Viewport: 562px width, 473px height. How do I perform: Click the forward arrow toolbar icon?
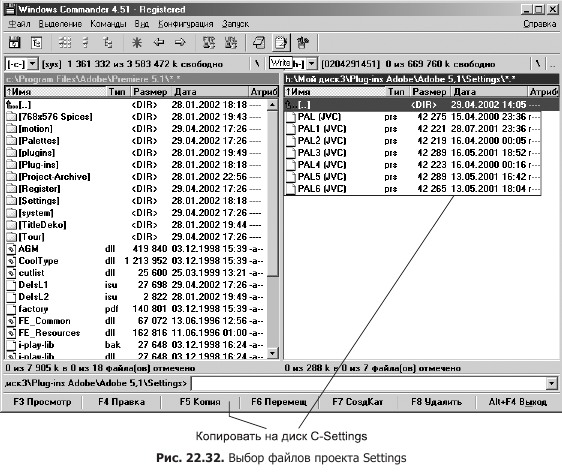pos(180,43)
